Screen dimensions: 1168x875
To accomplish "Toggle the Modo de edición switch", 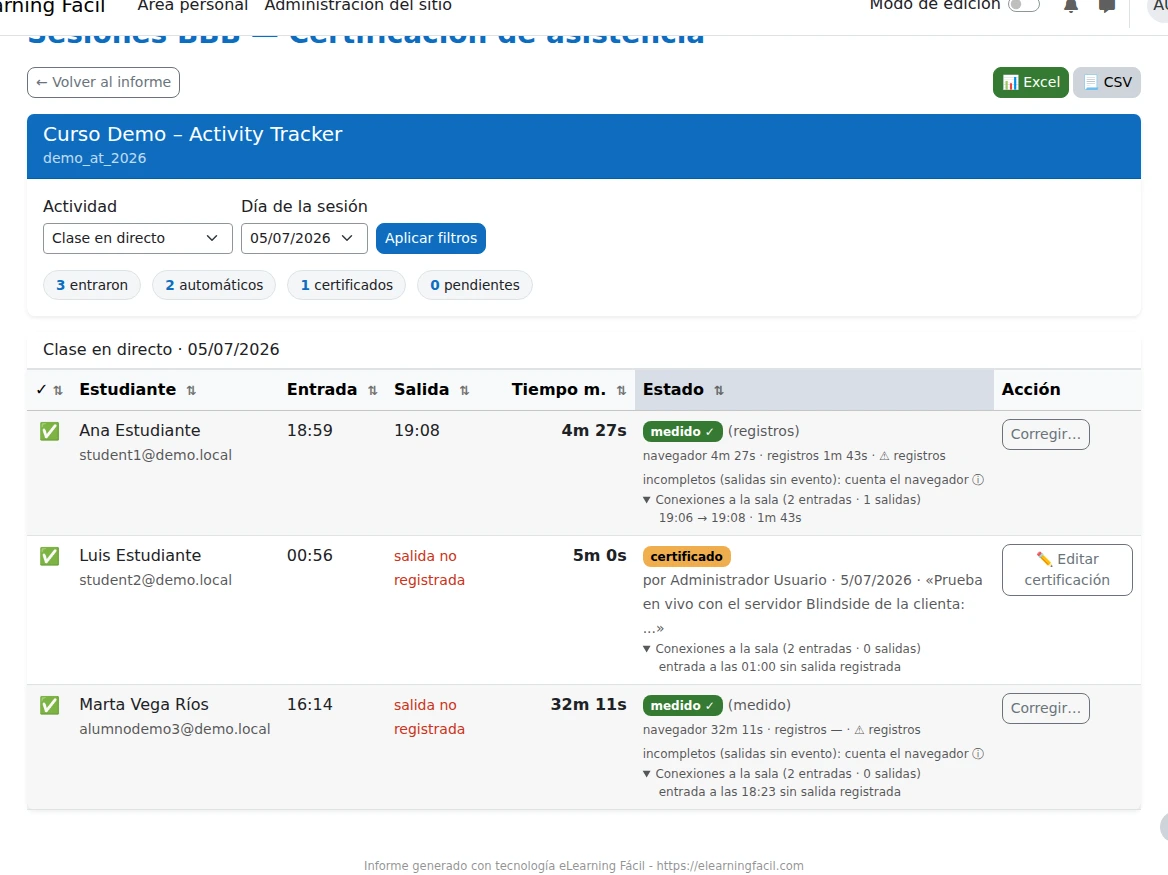I will (x=1023, y=5).
